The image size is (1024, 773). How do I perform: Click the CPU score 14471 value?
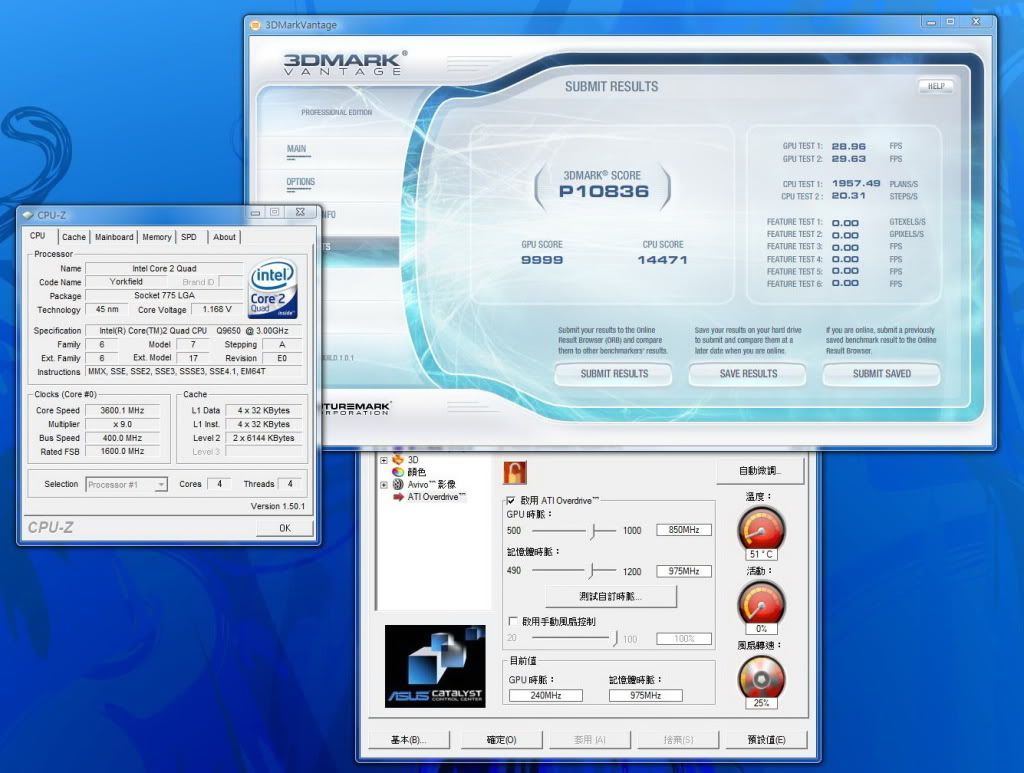[662, 260]
